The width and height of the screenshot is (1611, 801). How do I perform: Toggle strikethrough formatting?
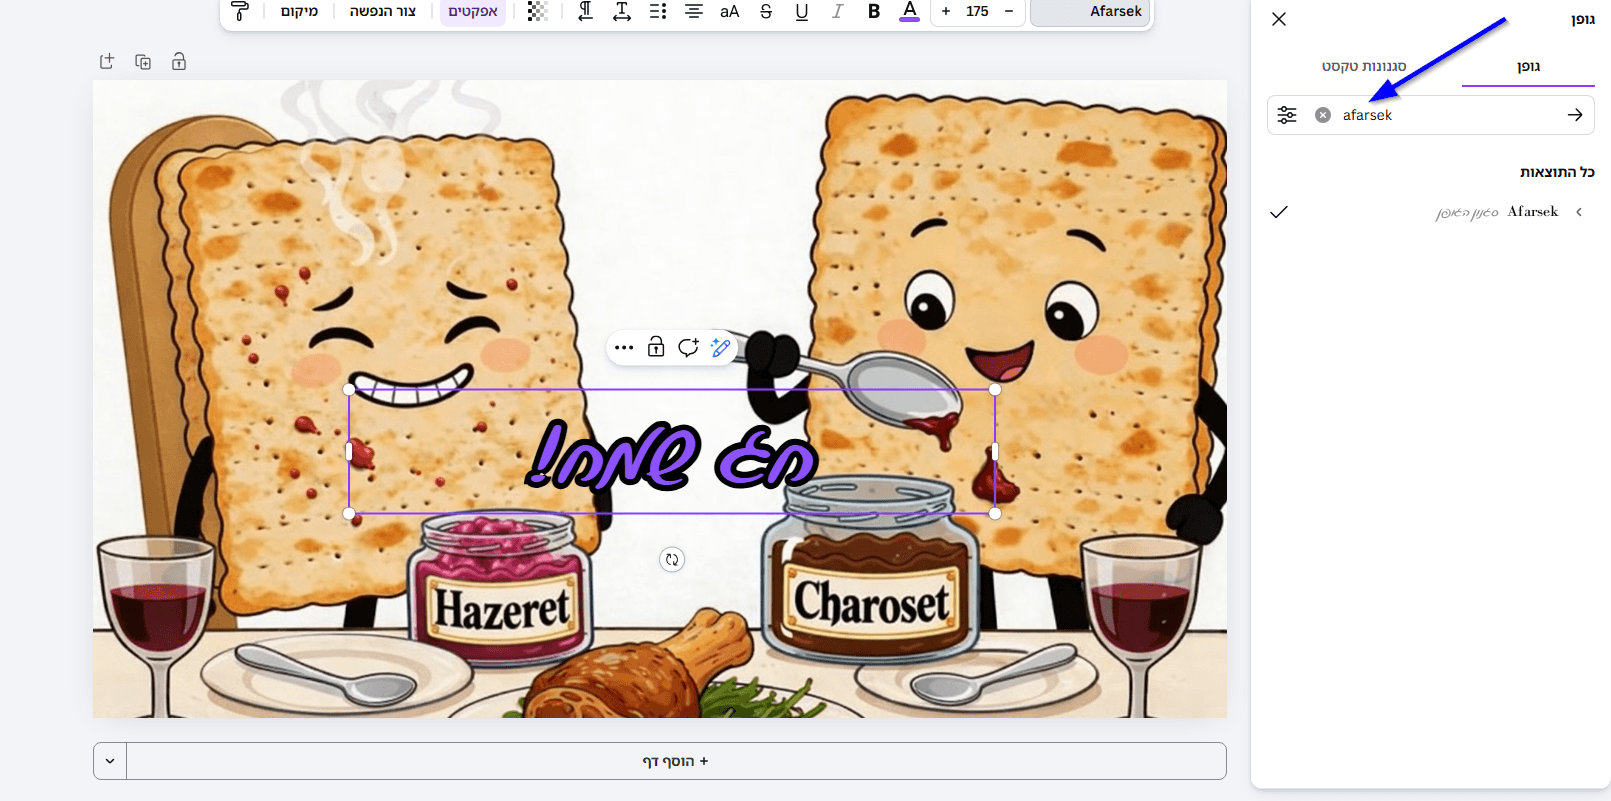(x=766, y=12)
